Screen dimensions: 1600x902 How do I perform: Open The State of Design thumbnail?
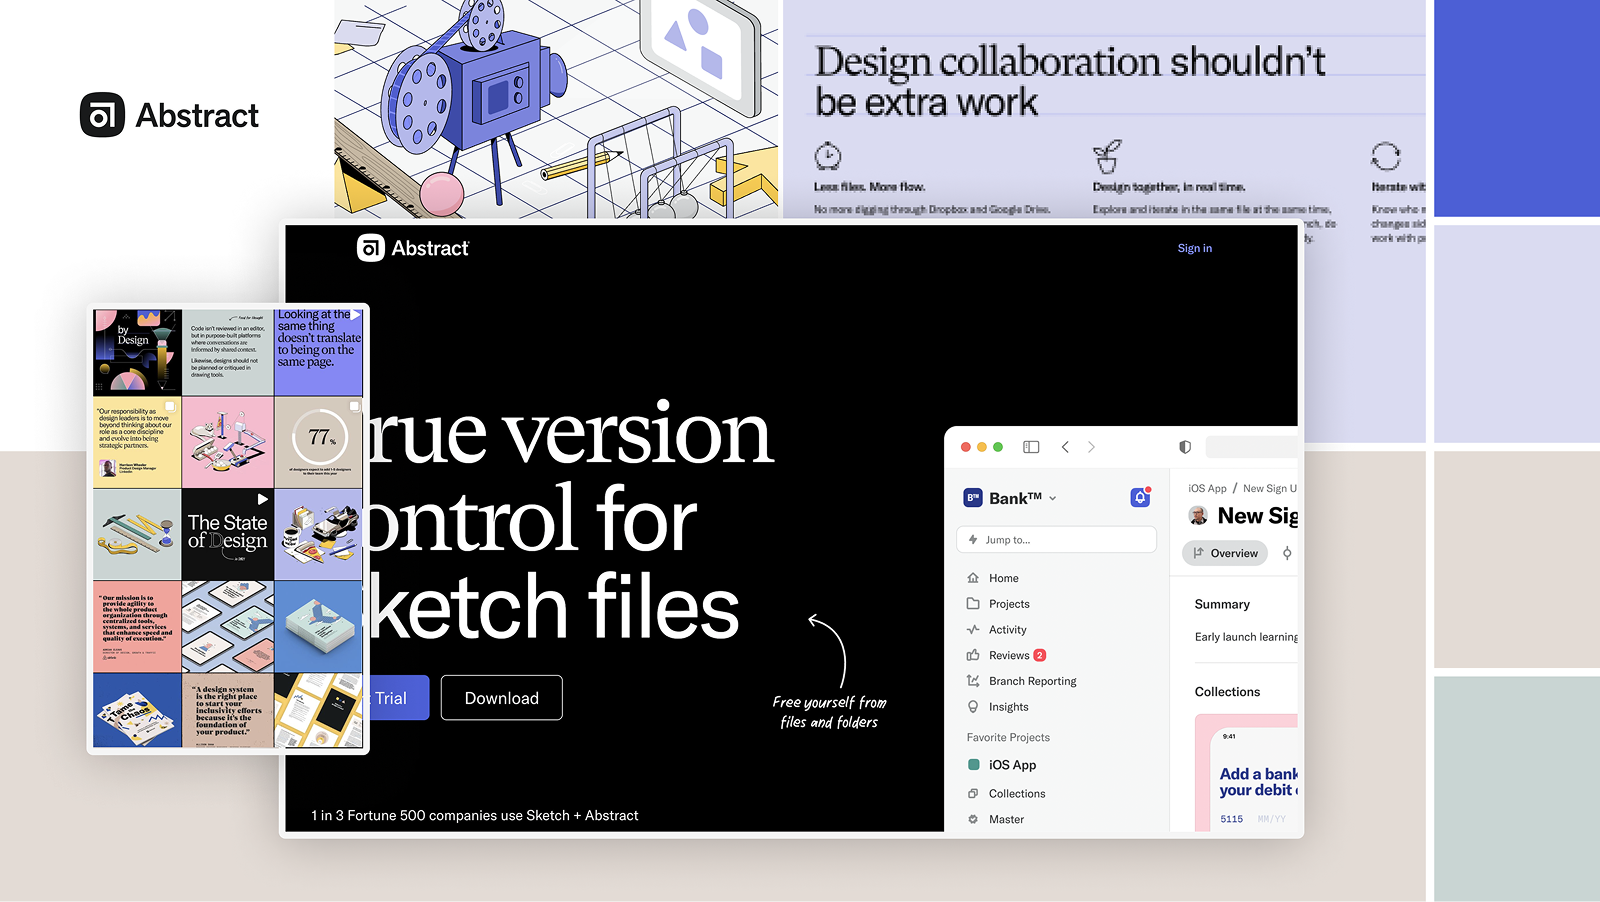[x=228, y=533]
